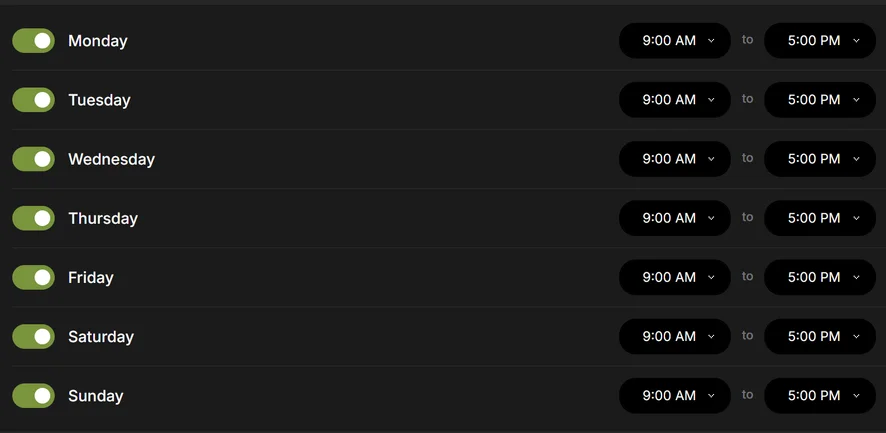Change Wednesday's 5:00 PM end time
The width and height of the screenshot is (886, 433).
(x=820, y=159)
